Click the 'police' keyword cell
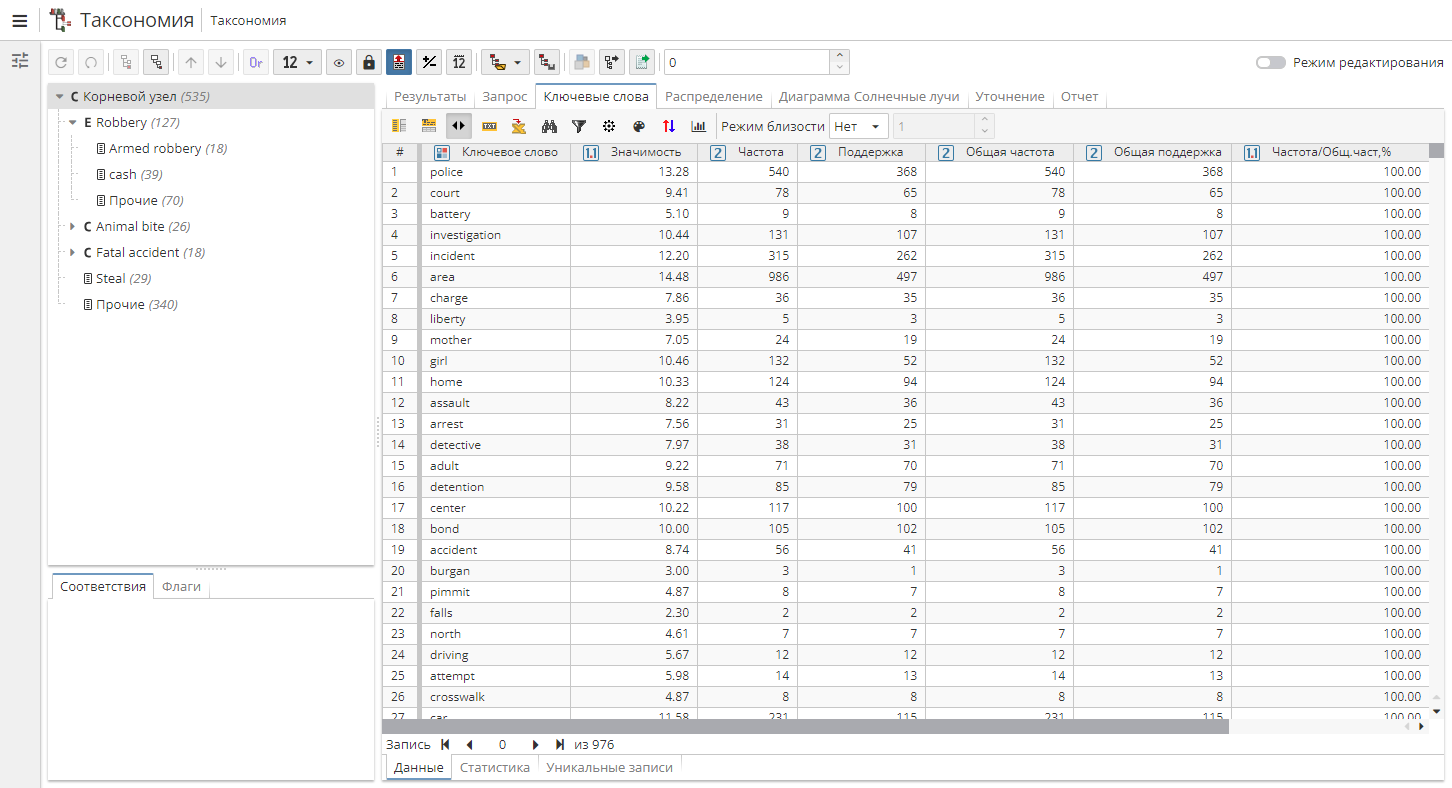Screen dimensions: 1452x788 496,172
